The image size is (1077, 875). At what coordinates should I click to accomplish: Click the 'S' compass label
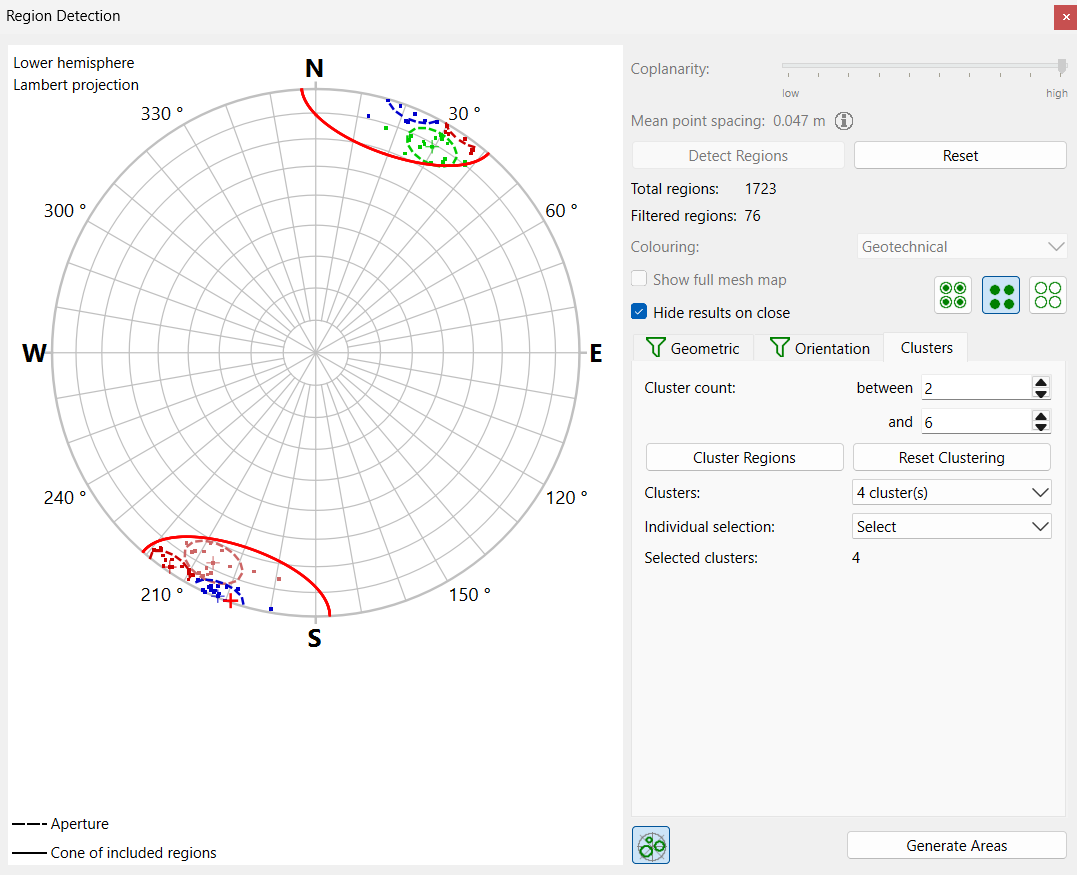coord(314,638)
